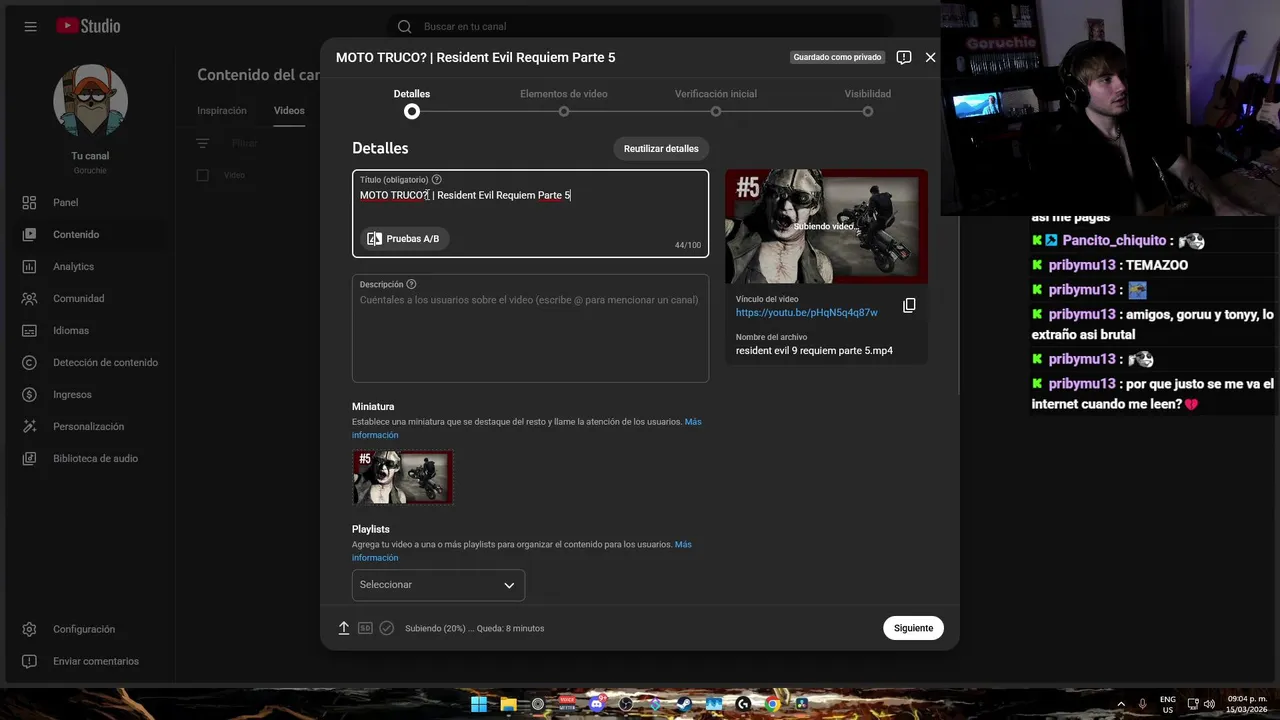Focus the Buscar en tu canal search field
The width and height of the screenshot is (1280, 720).
point(640,26)
